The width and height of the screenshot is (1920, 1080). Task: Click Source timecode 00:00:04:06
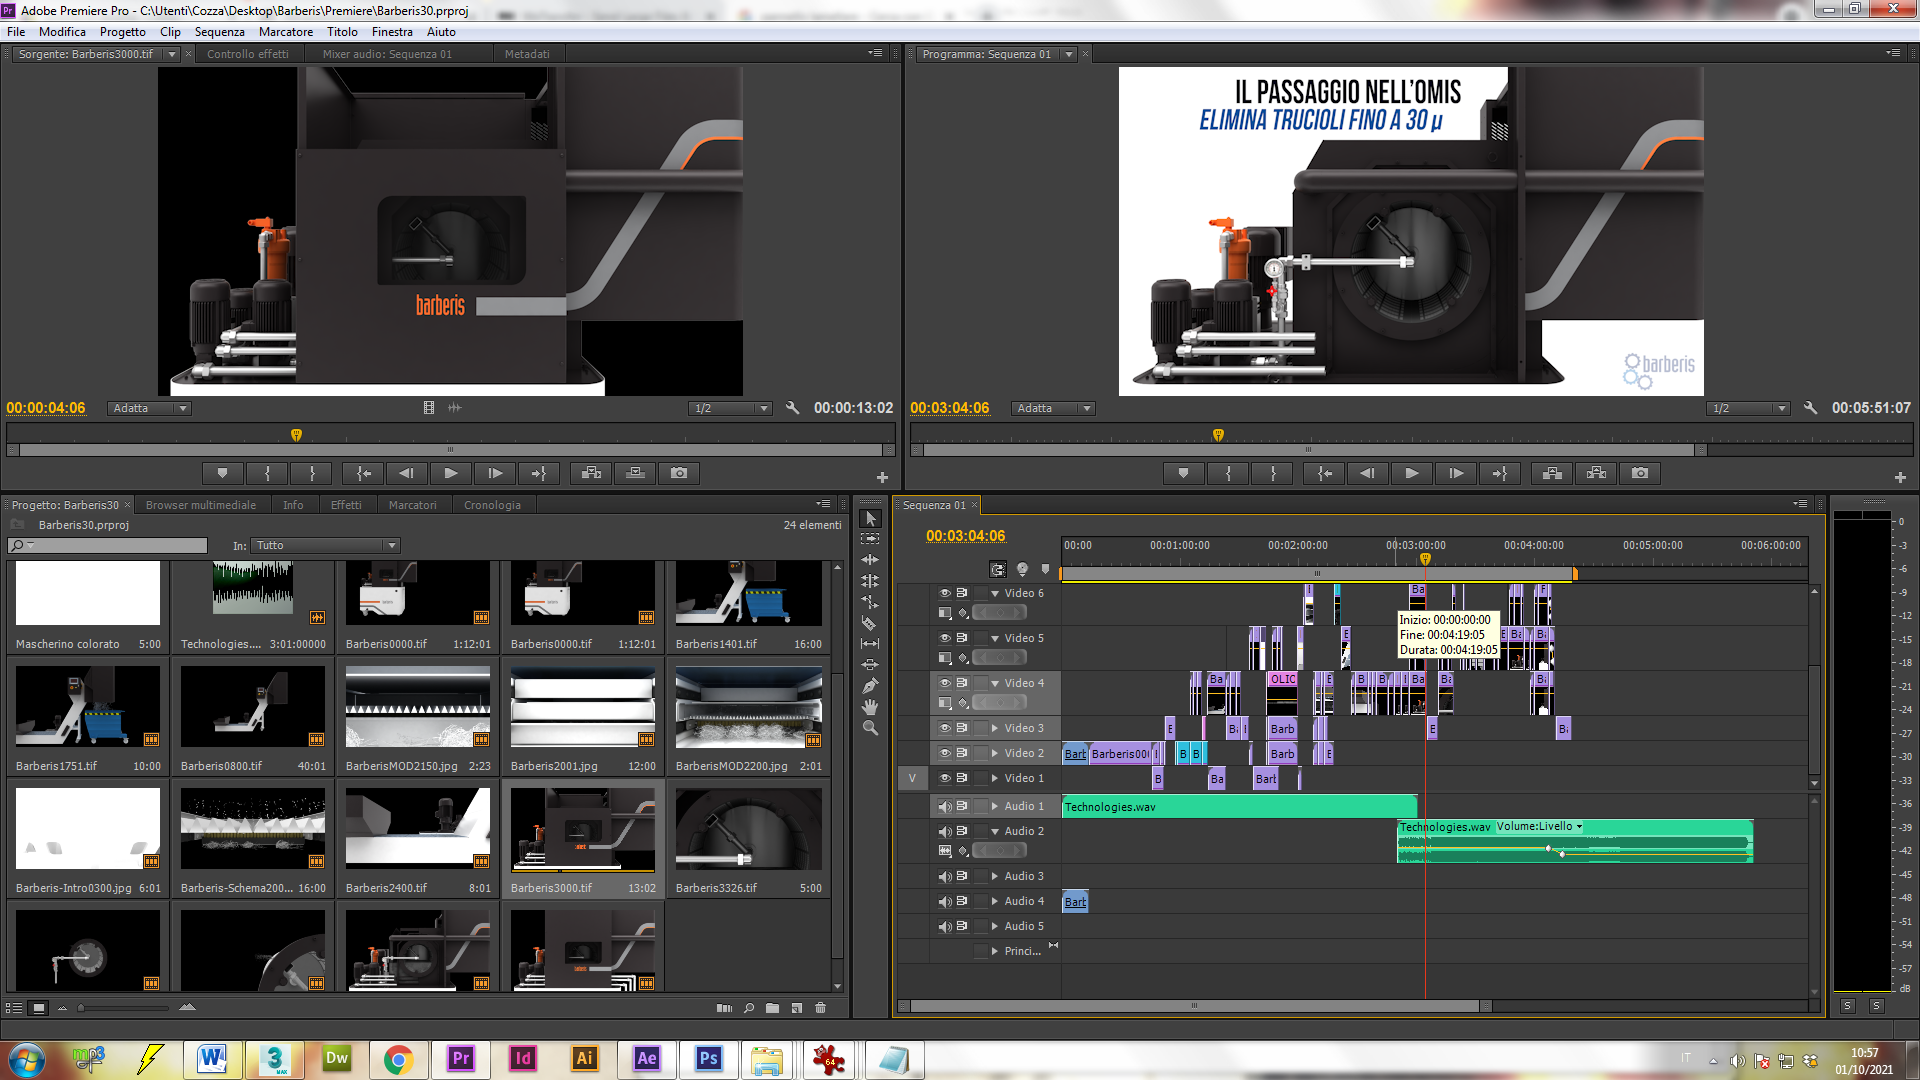[46, 408]
